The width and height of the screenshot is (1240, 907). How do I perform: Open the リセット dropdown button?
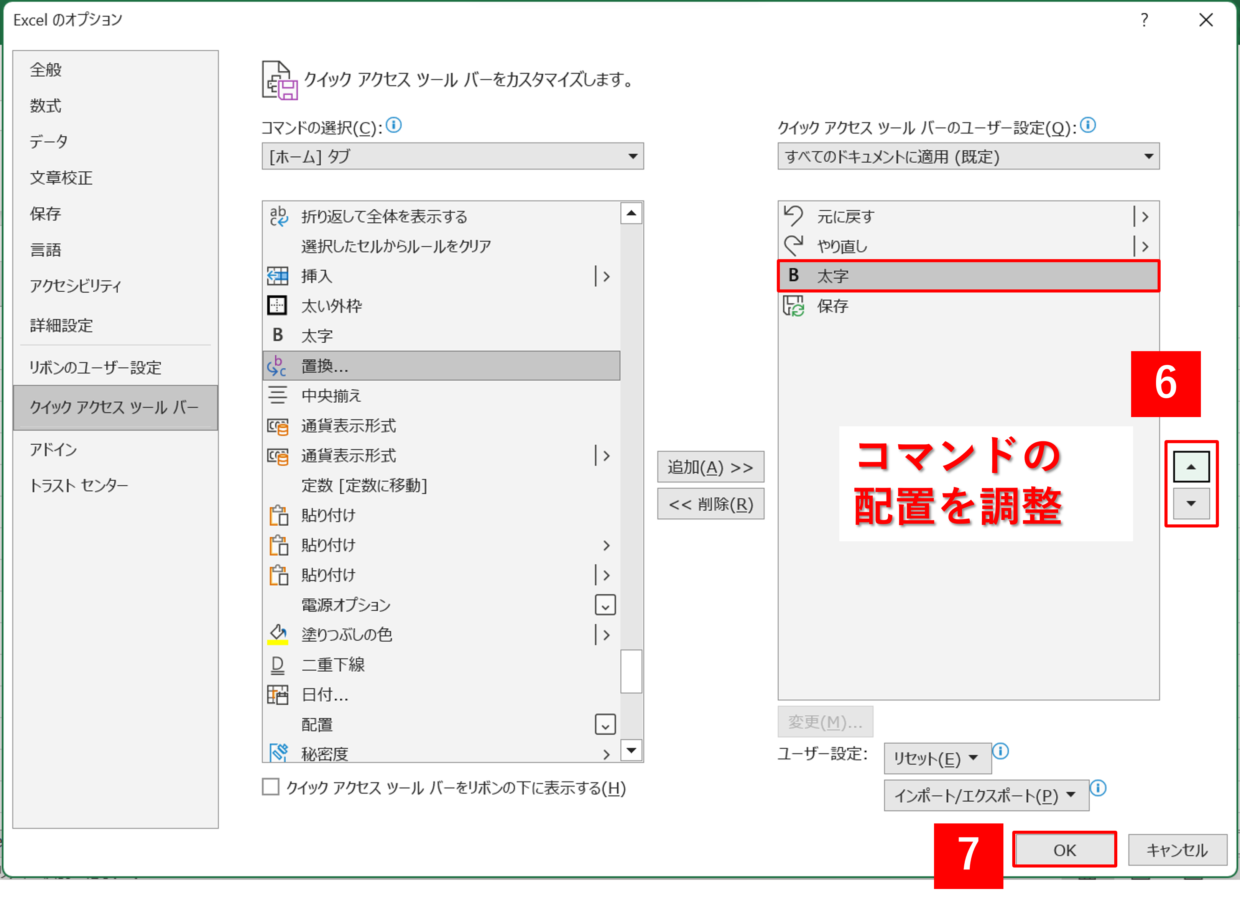[x=937, y=758]
